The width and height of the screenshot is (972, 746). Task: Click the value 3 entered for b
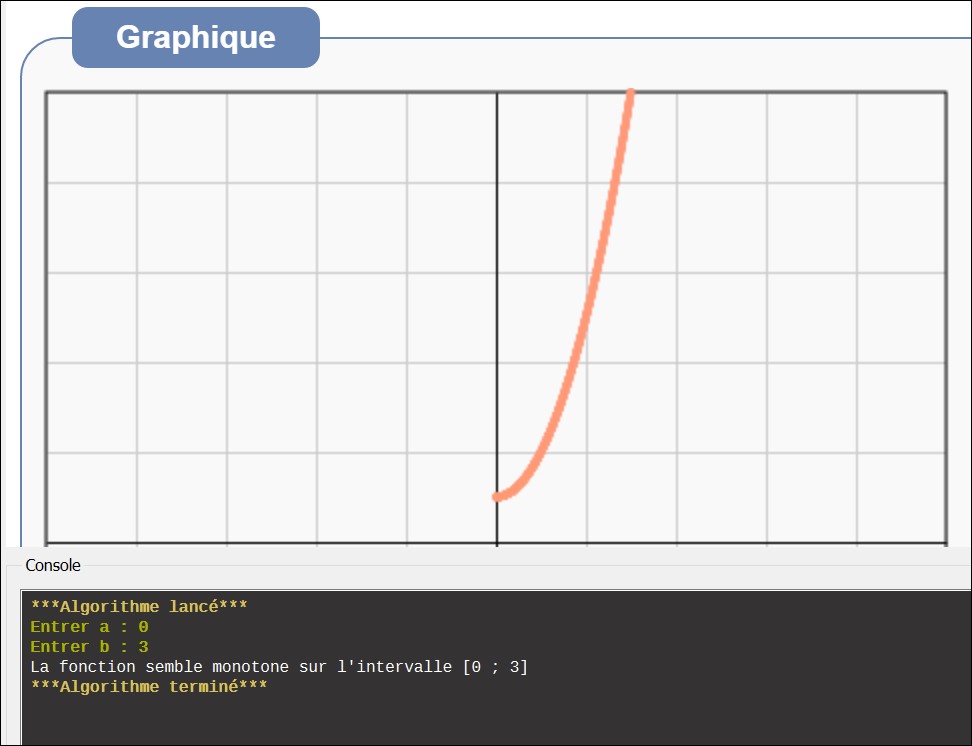(143, 647)
